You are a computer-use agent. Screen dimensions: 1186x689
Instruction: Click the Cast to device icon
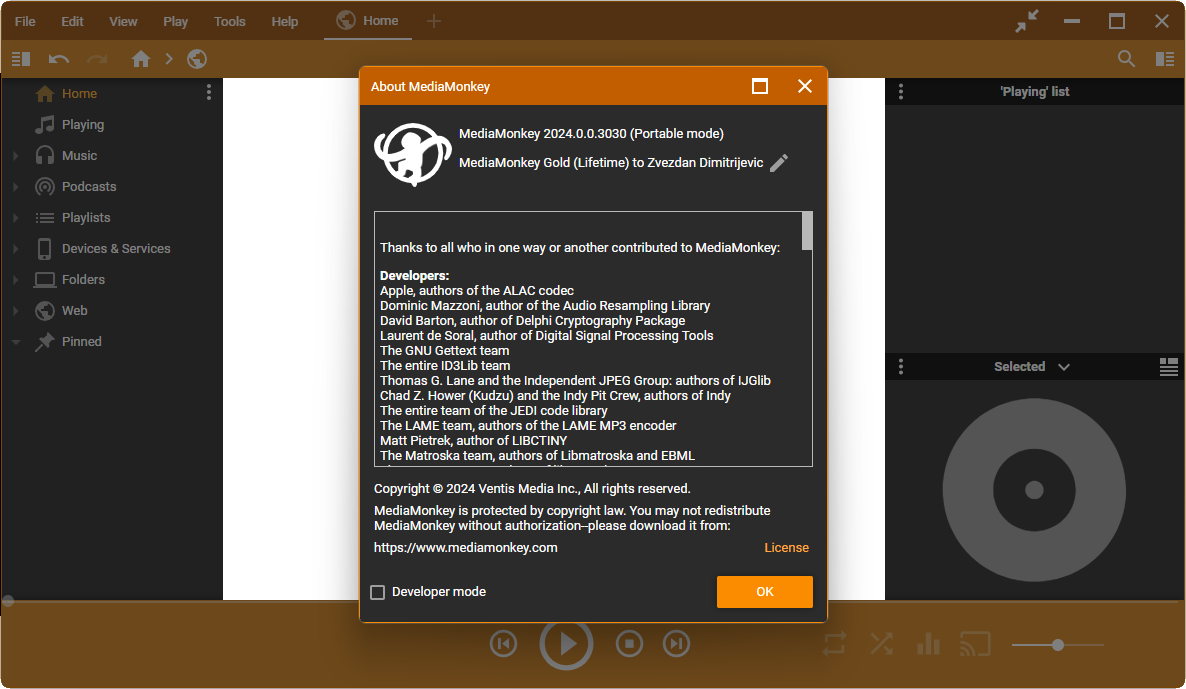coord(974,644)
